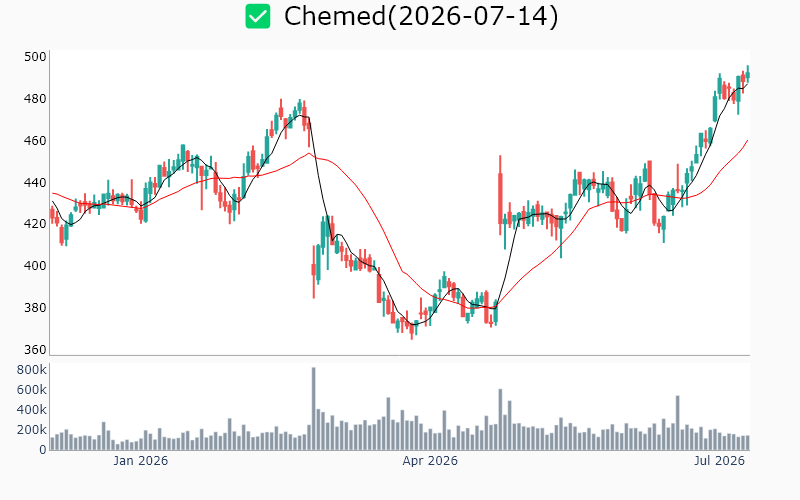Image resolution: width=800 pixels, height=500 pixels.
Task: Click the 200k volume axis label
Action: click(x=32, y=430)
